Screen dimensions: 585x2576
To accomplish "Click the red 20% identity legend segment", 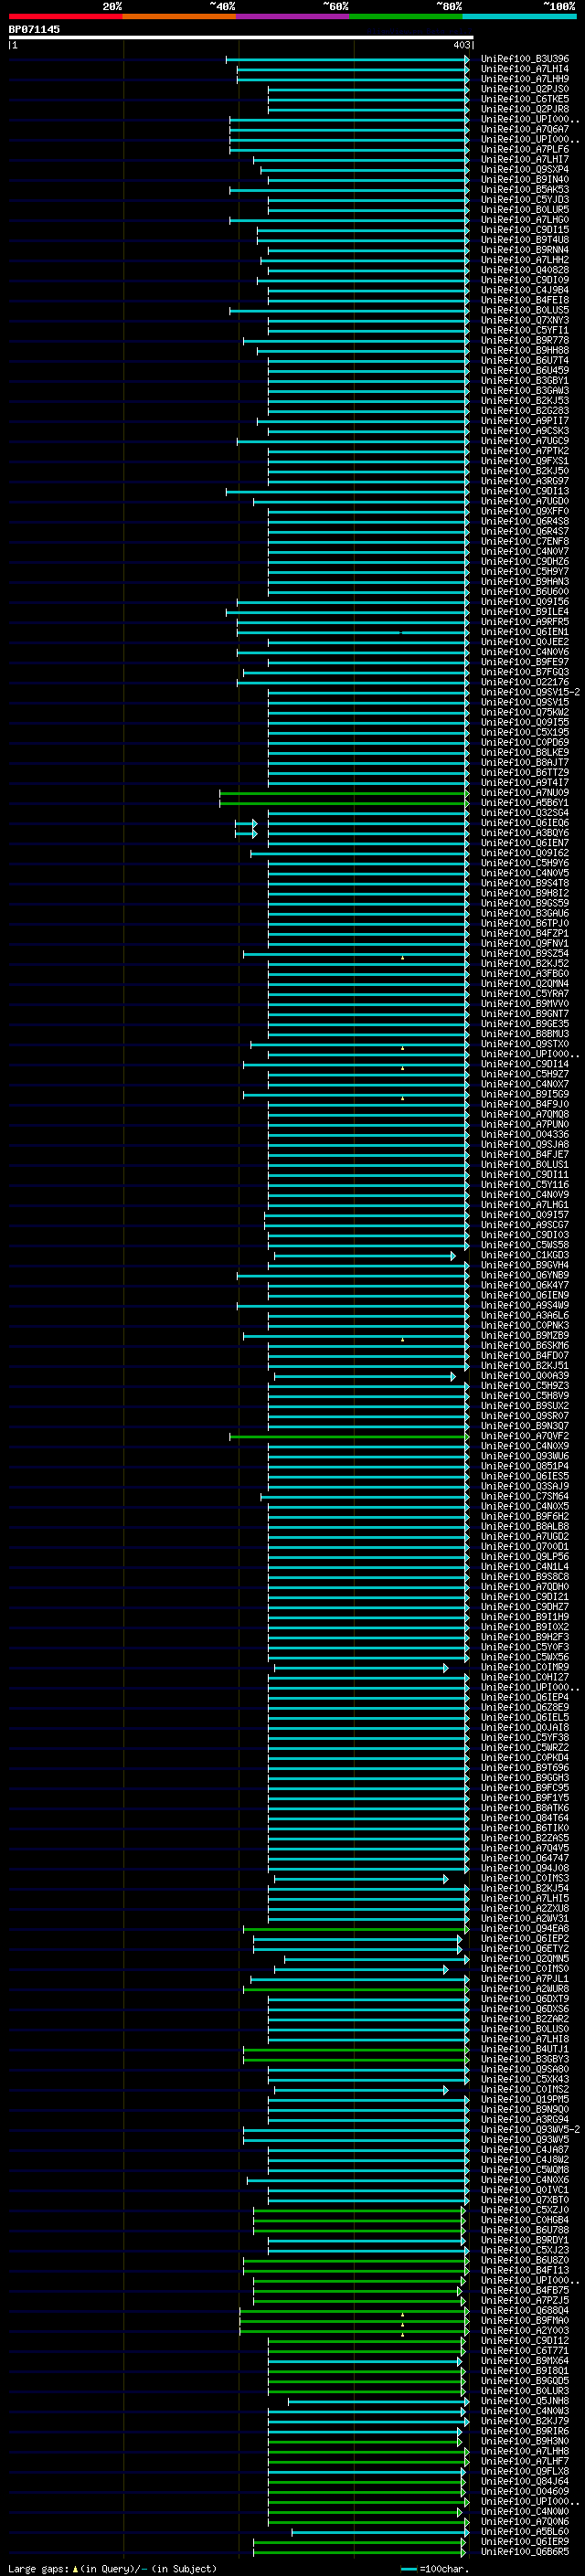I will 65,16.
